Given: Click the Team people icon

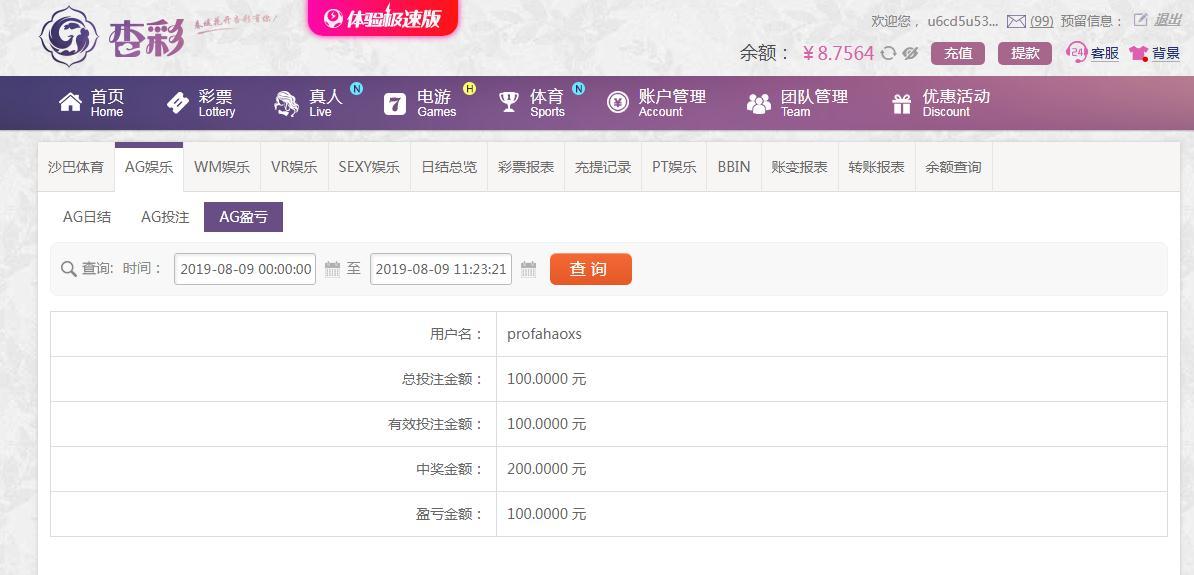Looking at the screenshot, I should point(758,104).
